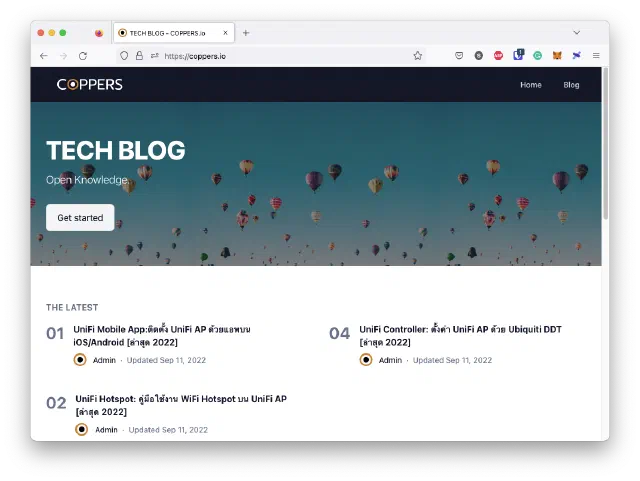This screenshot has height=481, width=640.
Task: Open the Blog nav link
Action: click(571, 85)
